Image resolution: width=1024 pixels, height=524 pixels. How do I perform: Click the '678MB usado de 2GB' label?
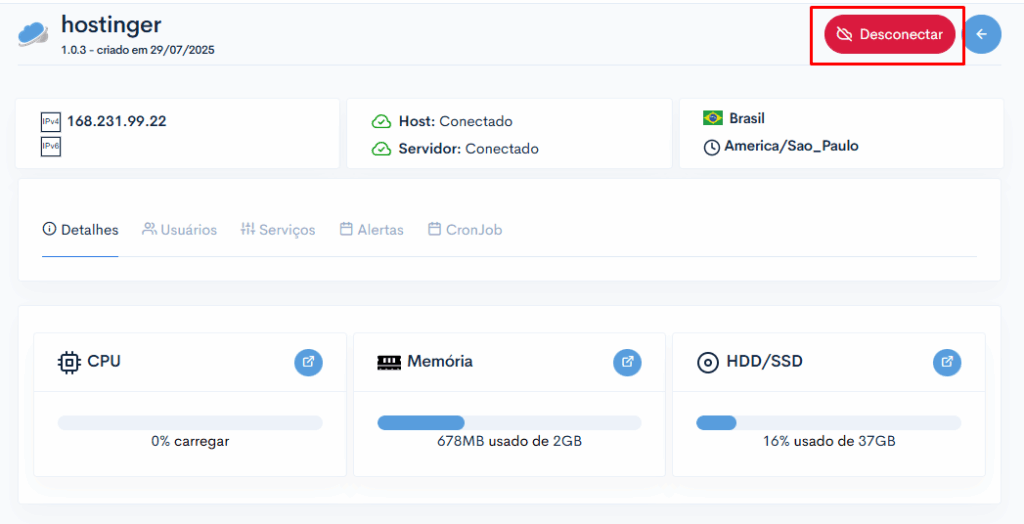point(509,442)
